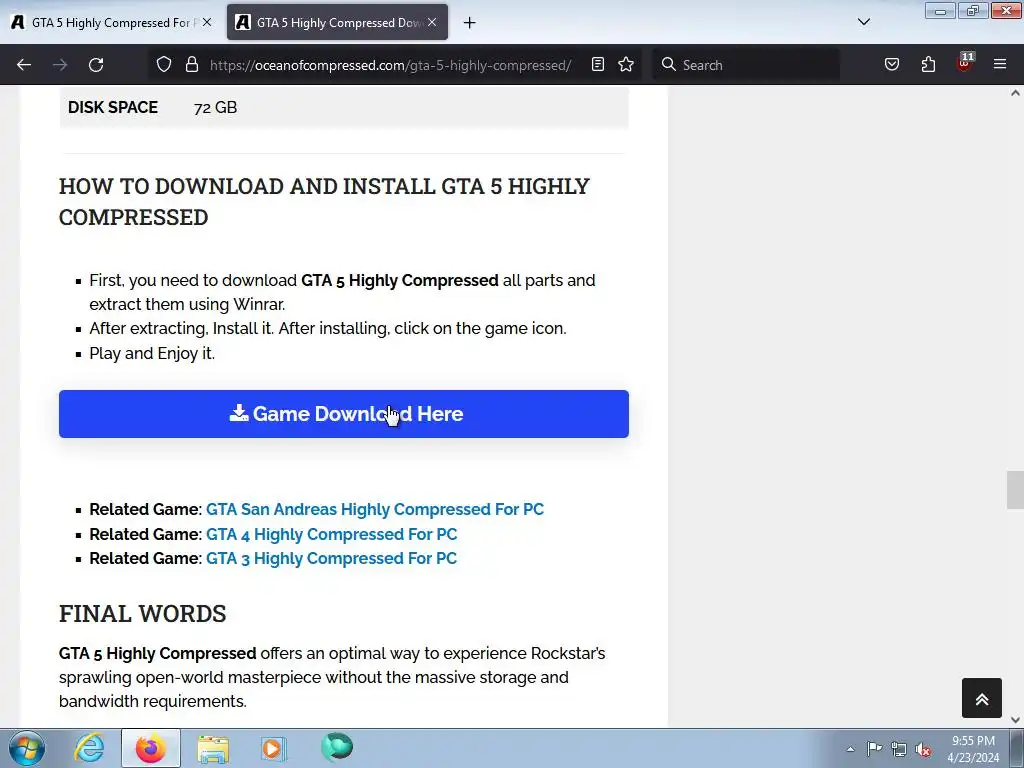Image resolution: width=1024 pixels, height=768 pixels.
Task: Click the search magnifier icon
Action: [x=668, y=65]
